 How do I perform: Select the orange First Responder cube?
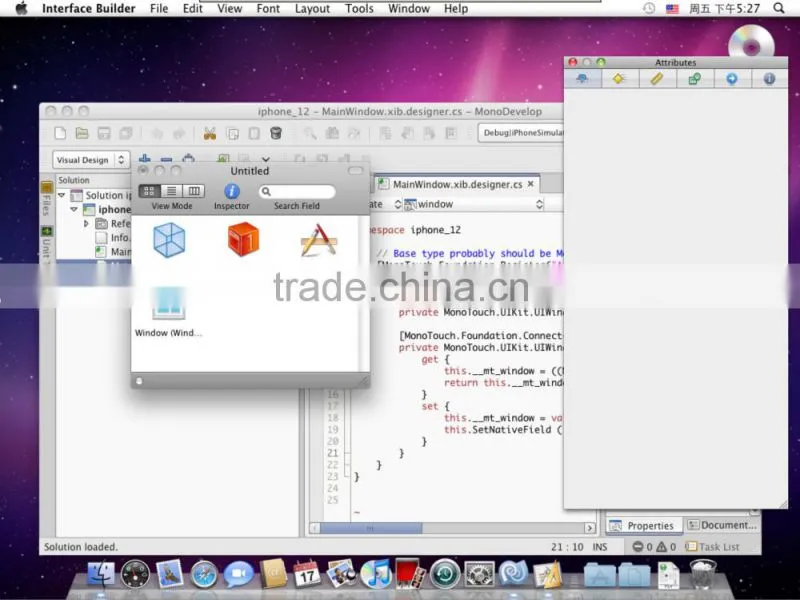(x=243, y=239)
